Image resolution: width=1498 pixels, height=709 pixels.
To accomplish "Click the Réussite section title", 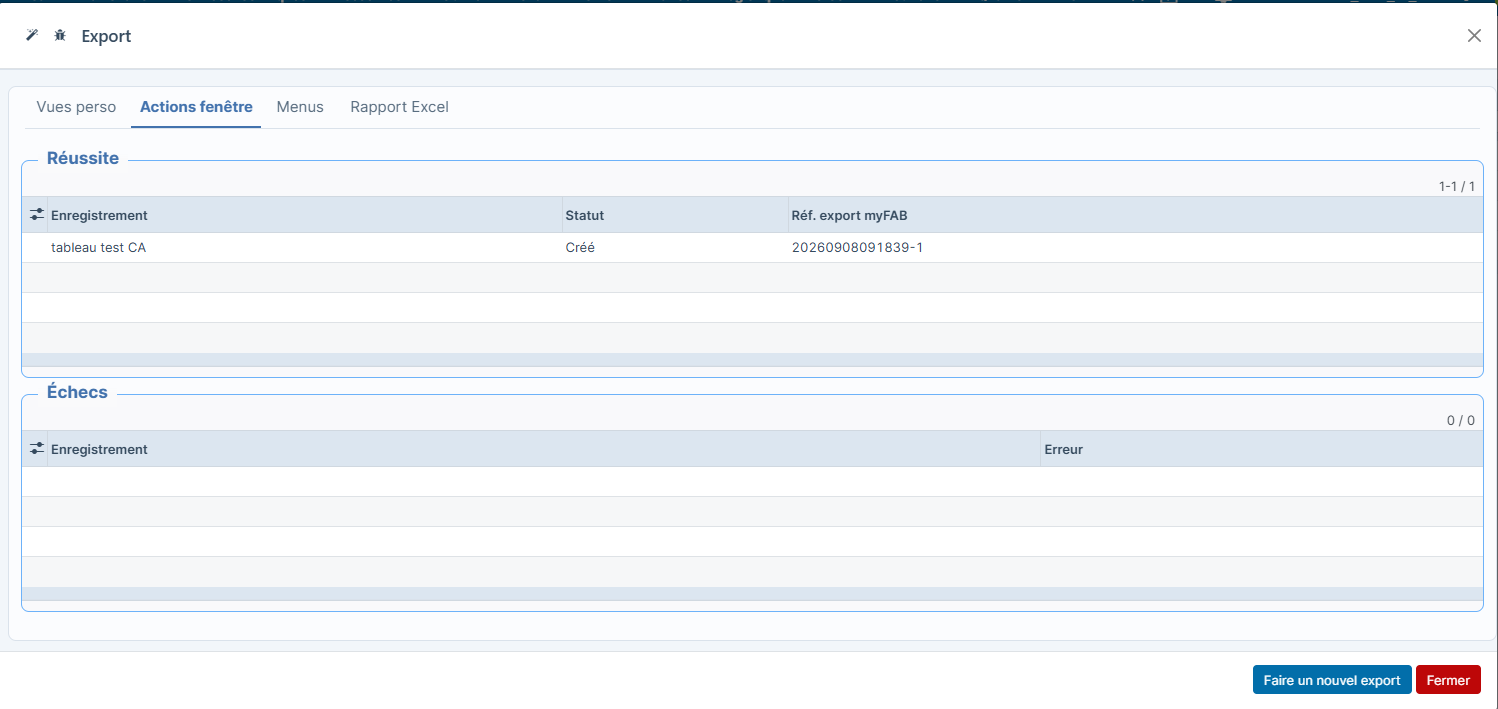I will point(83,158).
